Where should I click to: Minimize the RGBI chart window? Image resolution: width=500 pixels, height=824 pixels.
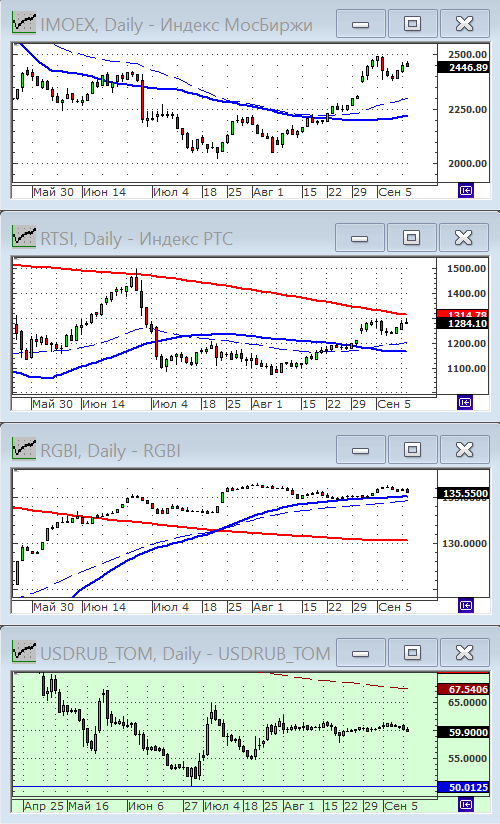point(360,450)
